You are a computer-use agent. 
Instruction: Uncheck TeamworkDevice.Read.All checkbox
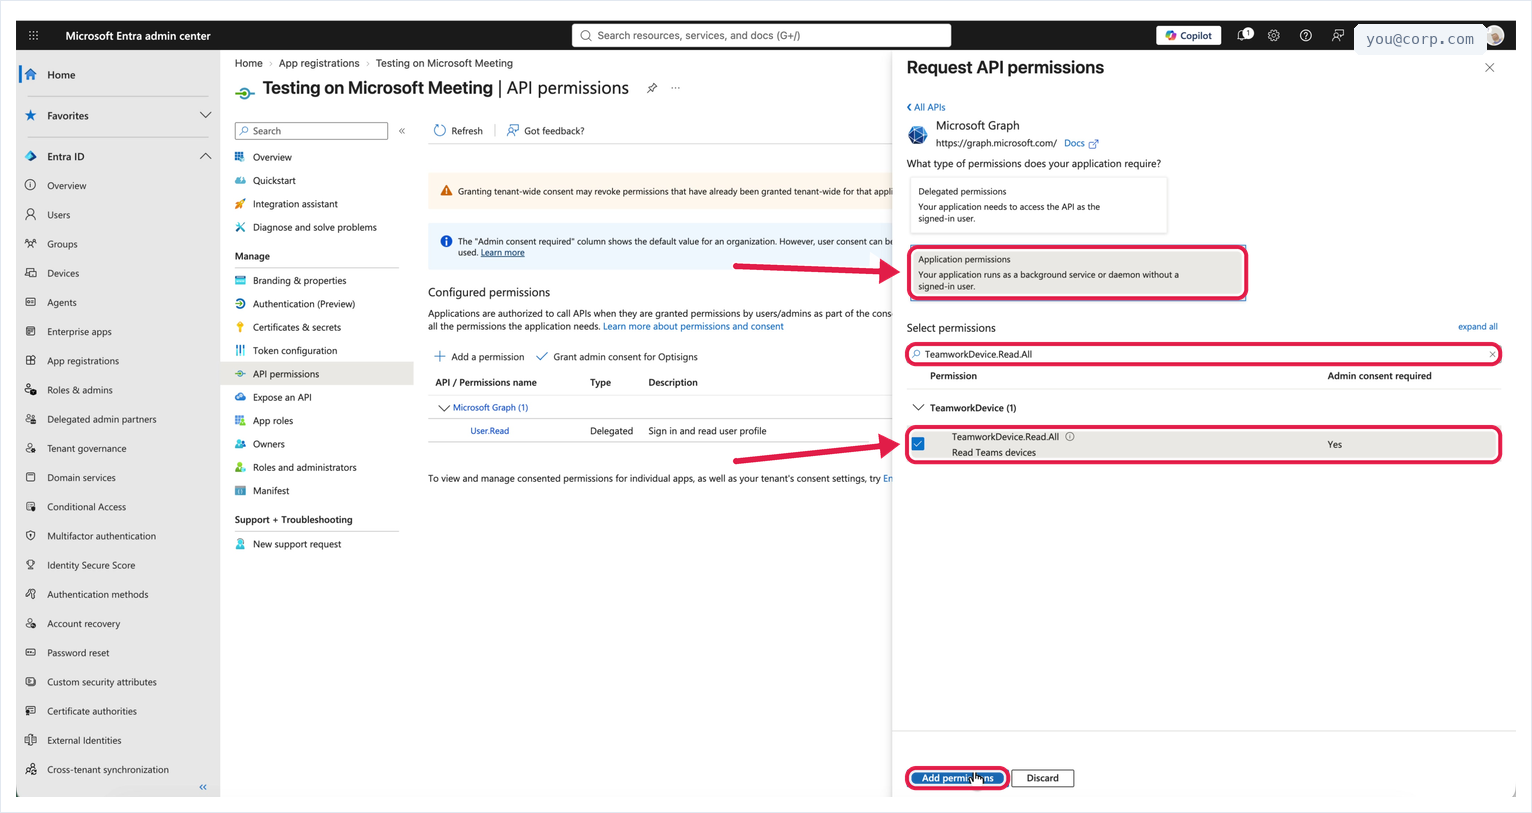tap(918, 444)
